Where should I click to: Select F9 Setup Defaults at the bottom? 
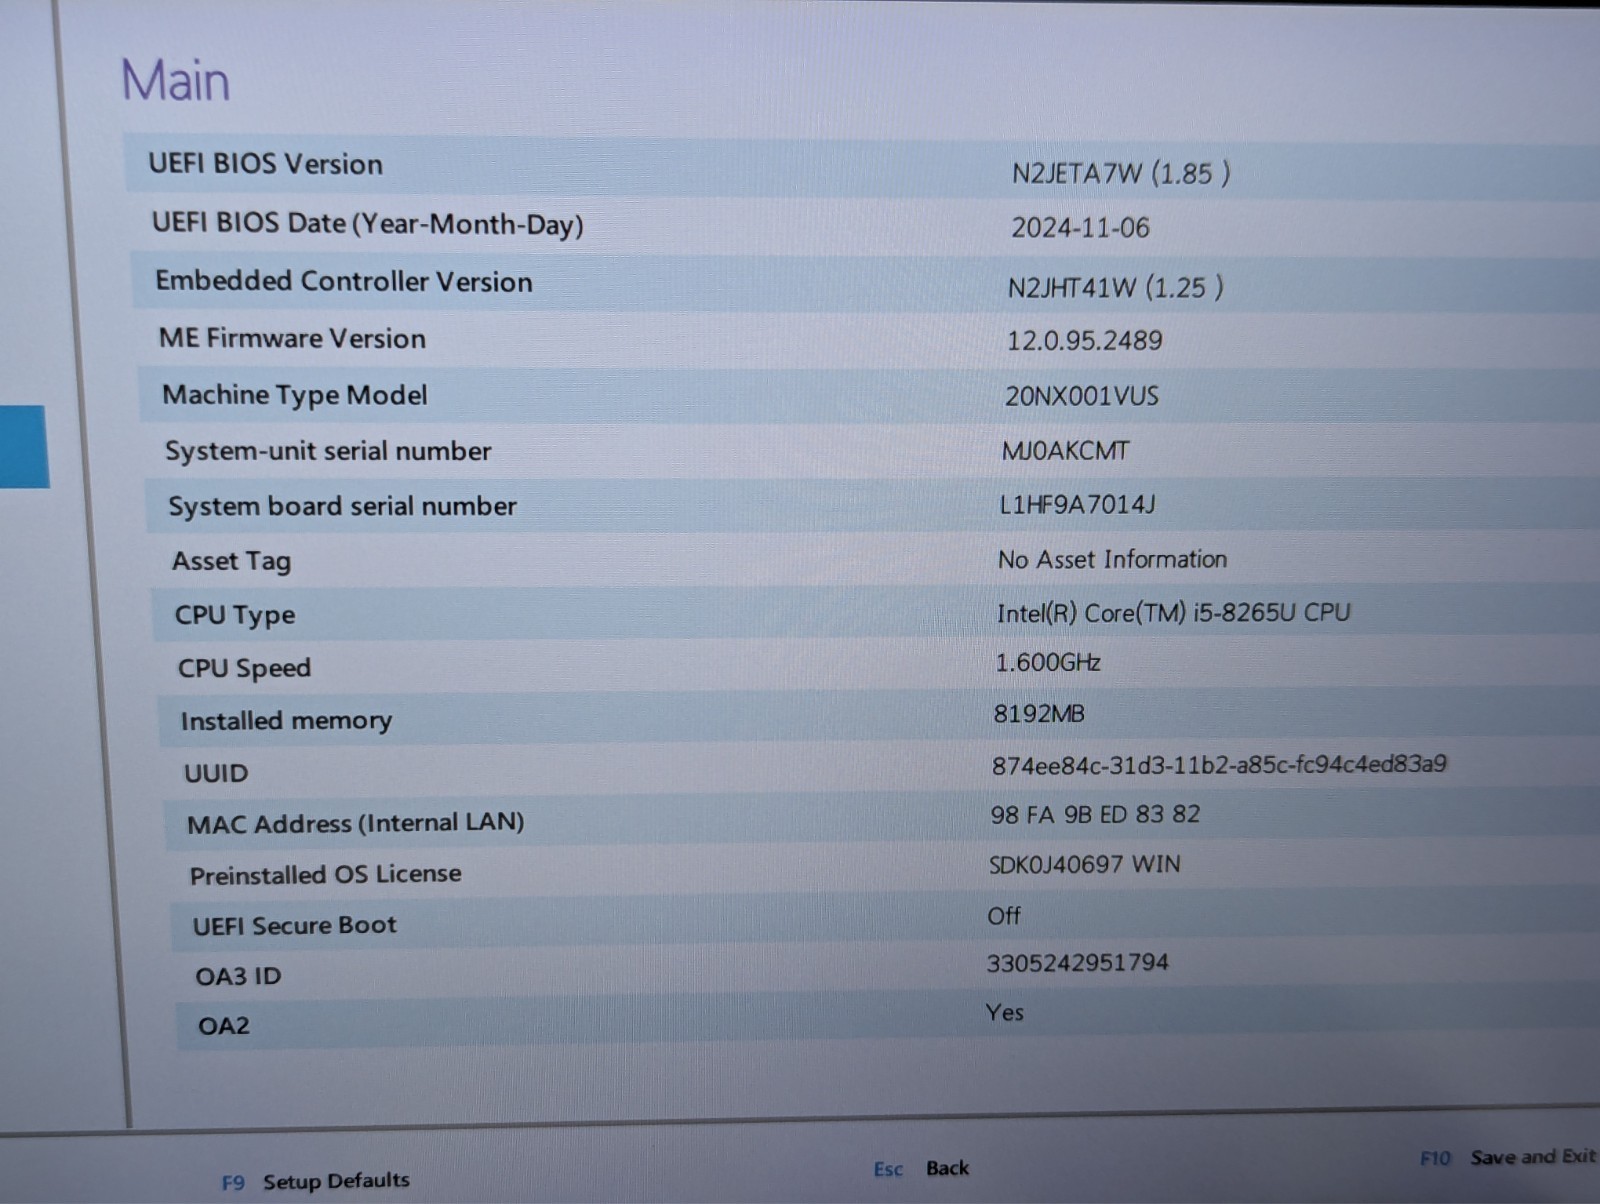[x=315, y=1181]
